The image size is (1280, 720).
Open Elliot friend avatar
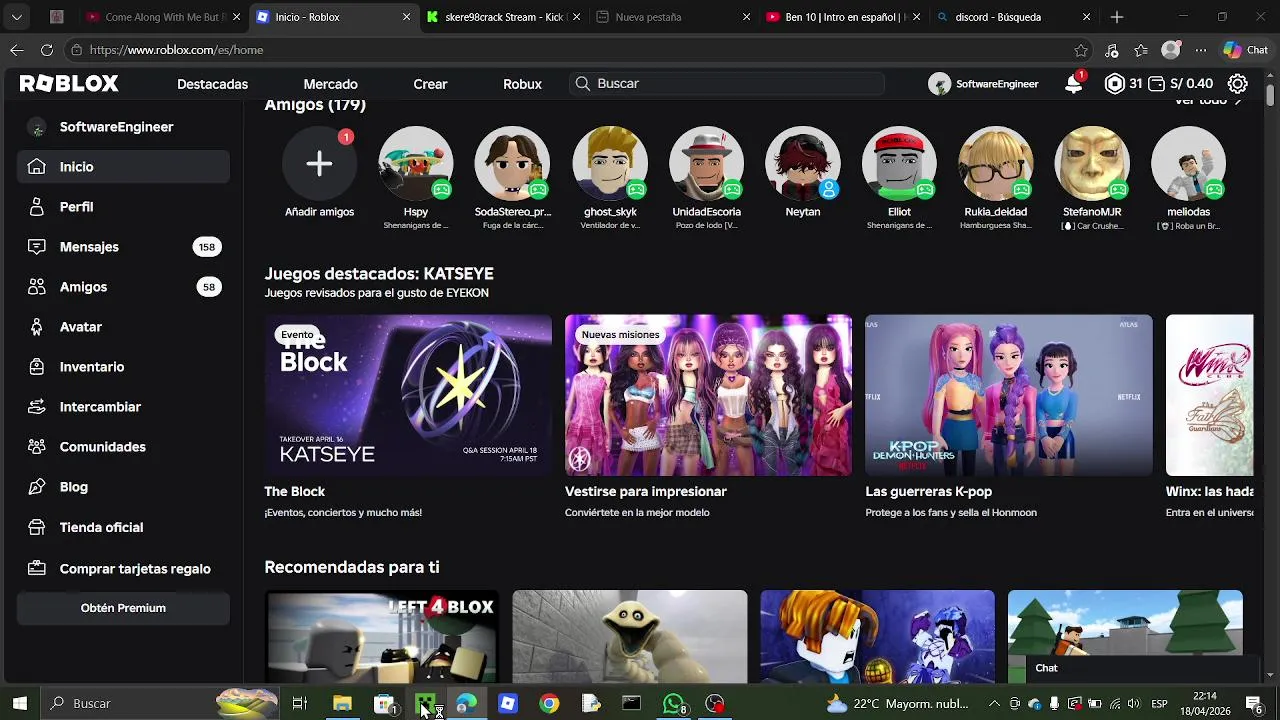coord(899,163)
